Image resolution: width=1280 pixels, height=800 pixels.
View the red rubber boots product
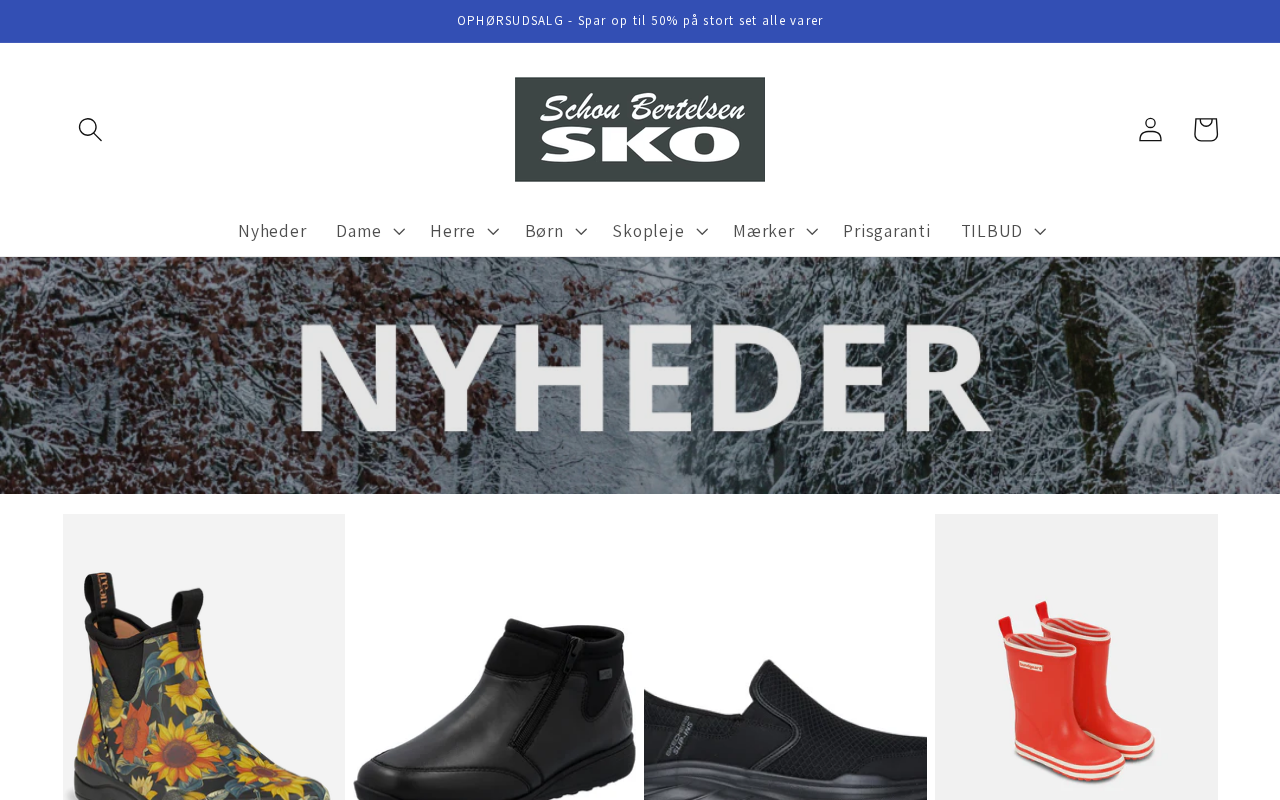click(1076, 657)
